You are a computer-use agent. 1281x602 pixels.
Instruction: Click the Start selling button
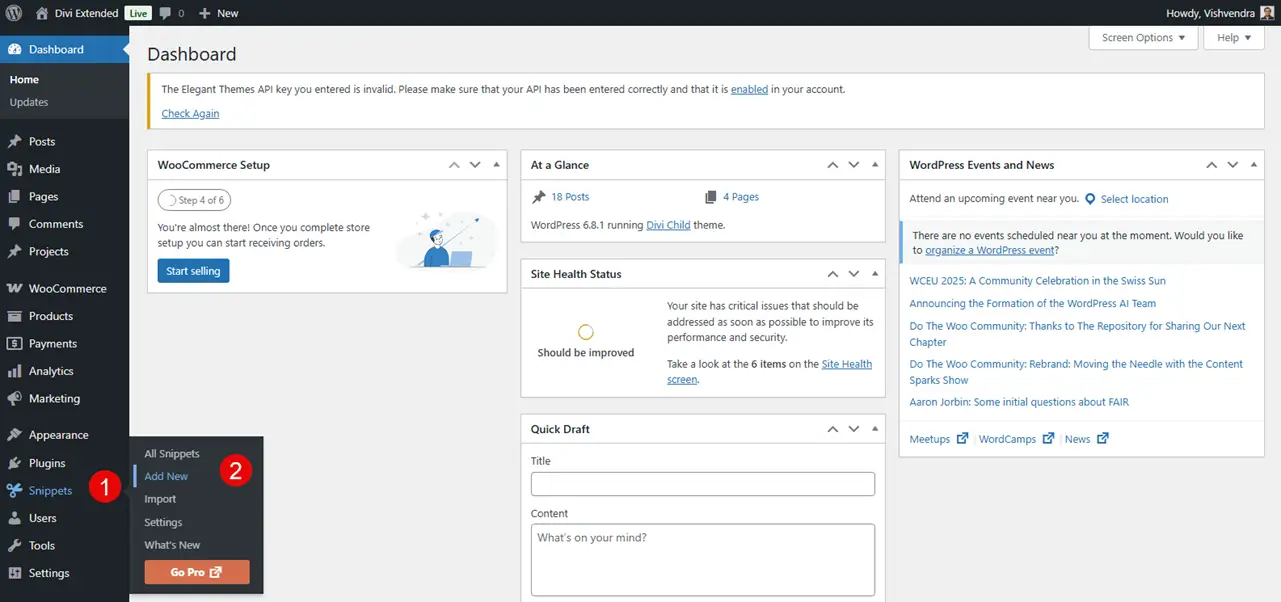coord(193,271)
